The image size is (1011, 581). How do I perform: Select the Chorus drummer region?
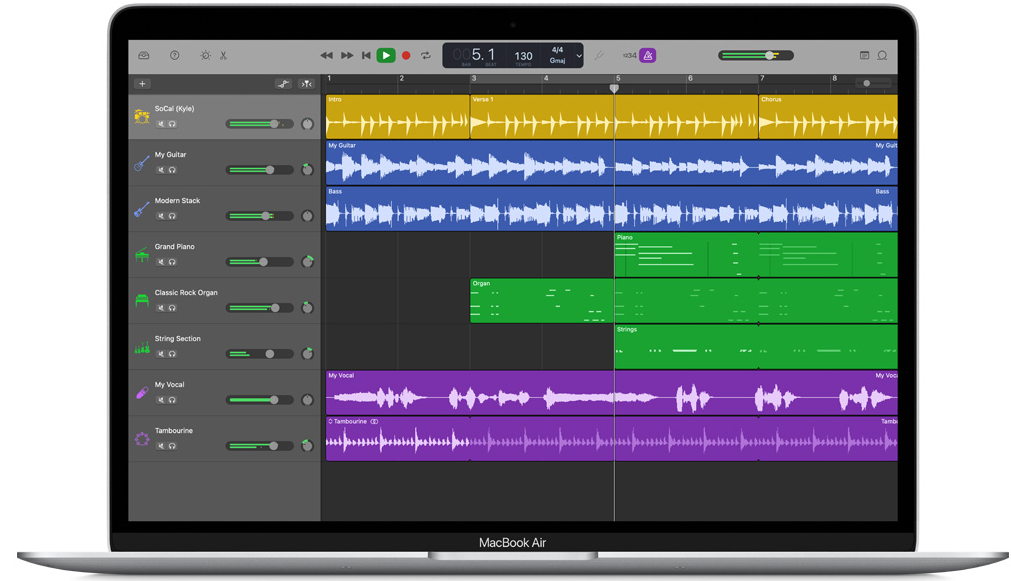coord(829,117)
